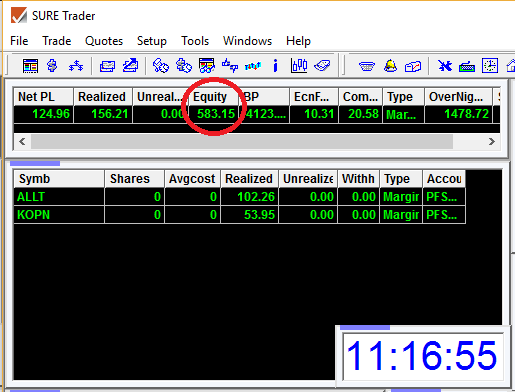Click the right arrow of the horizontal scrollbar
This screenshot has width=515, height=392.
492,142
